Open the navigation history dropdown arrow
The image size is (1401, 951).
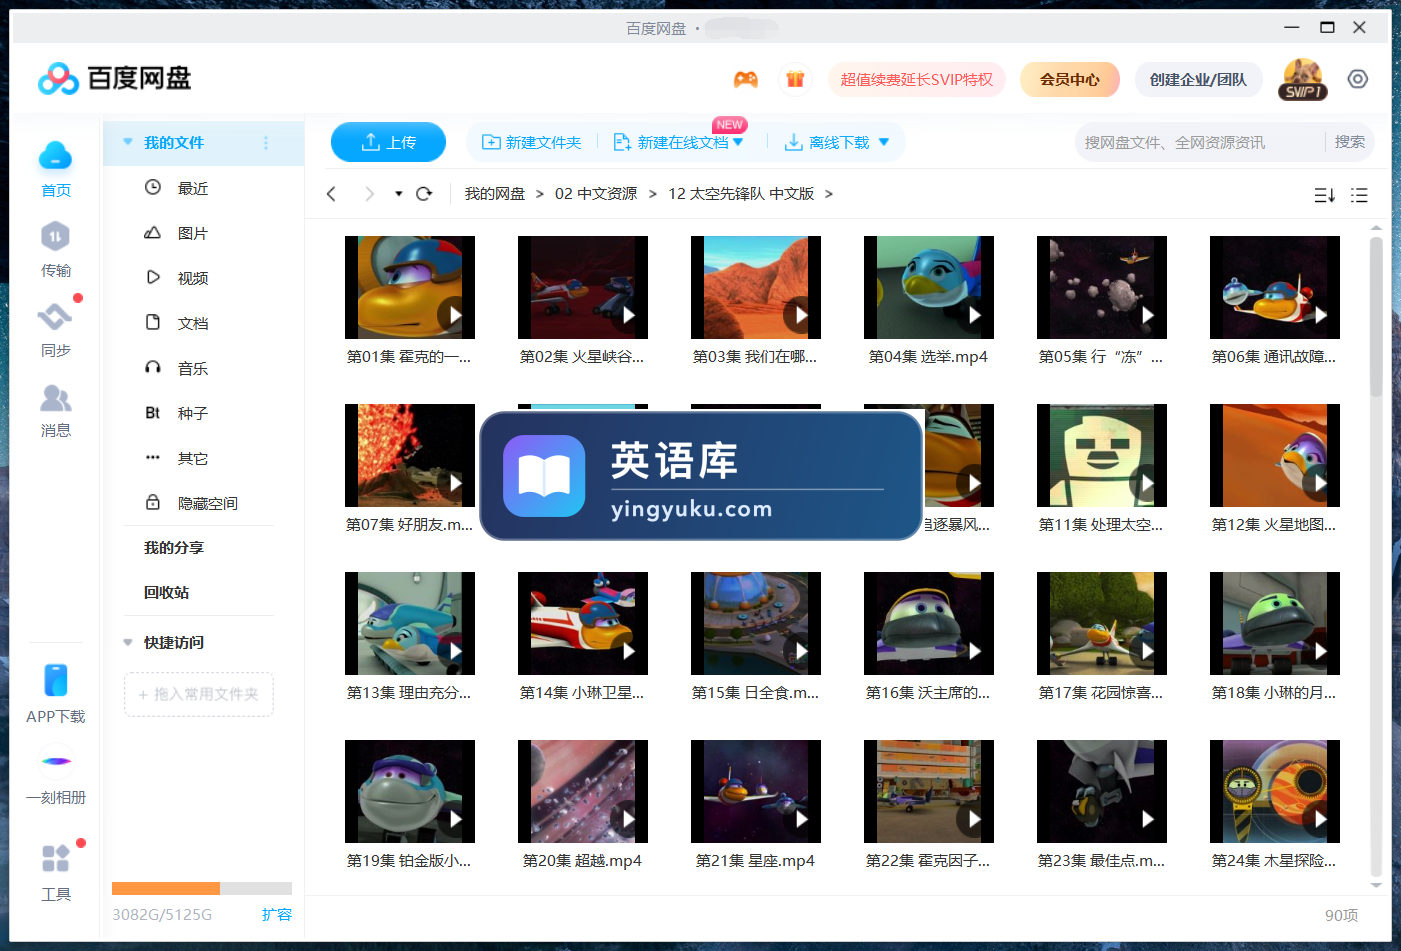(x=398, y=194)
